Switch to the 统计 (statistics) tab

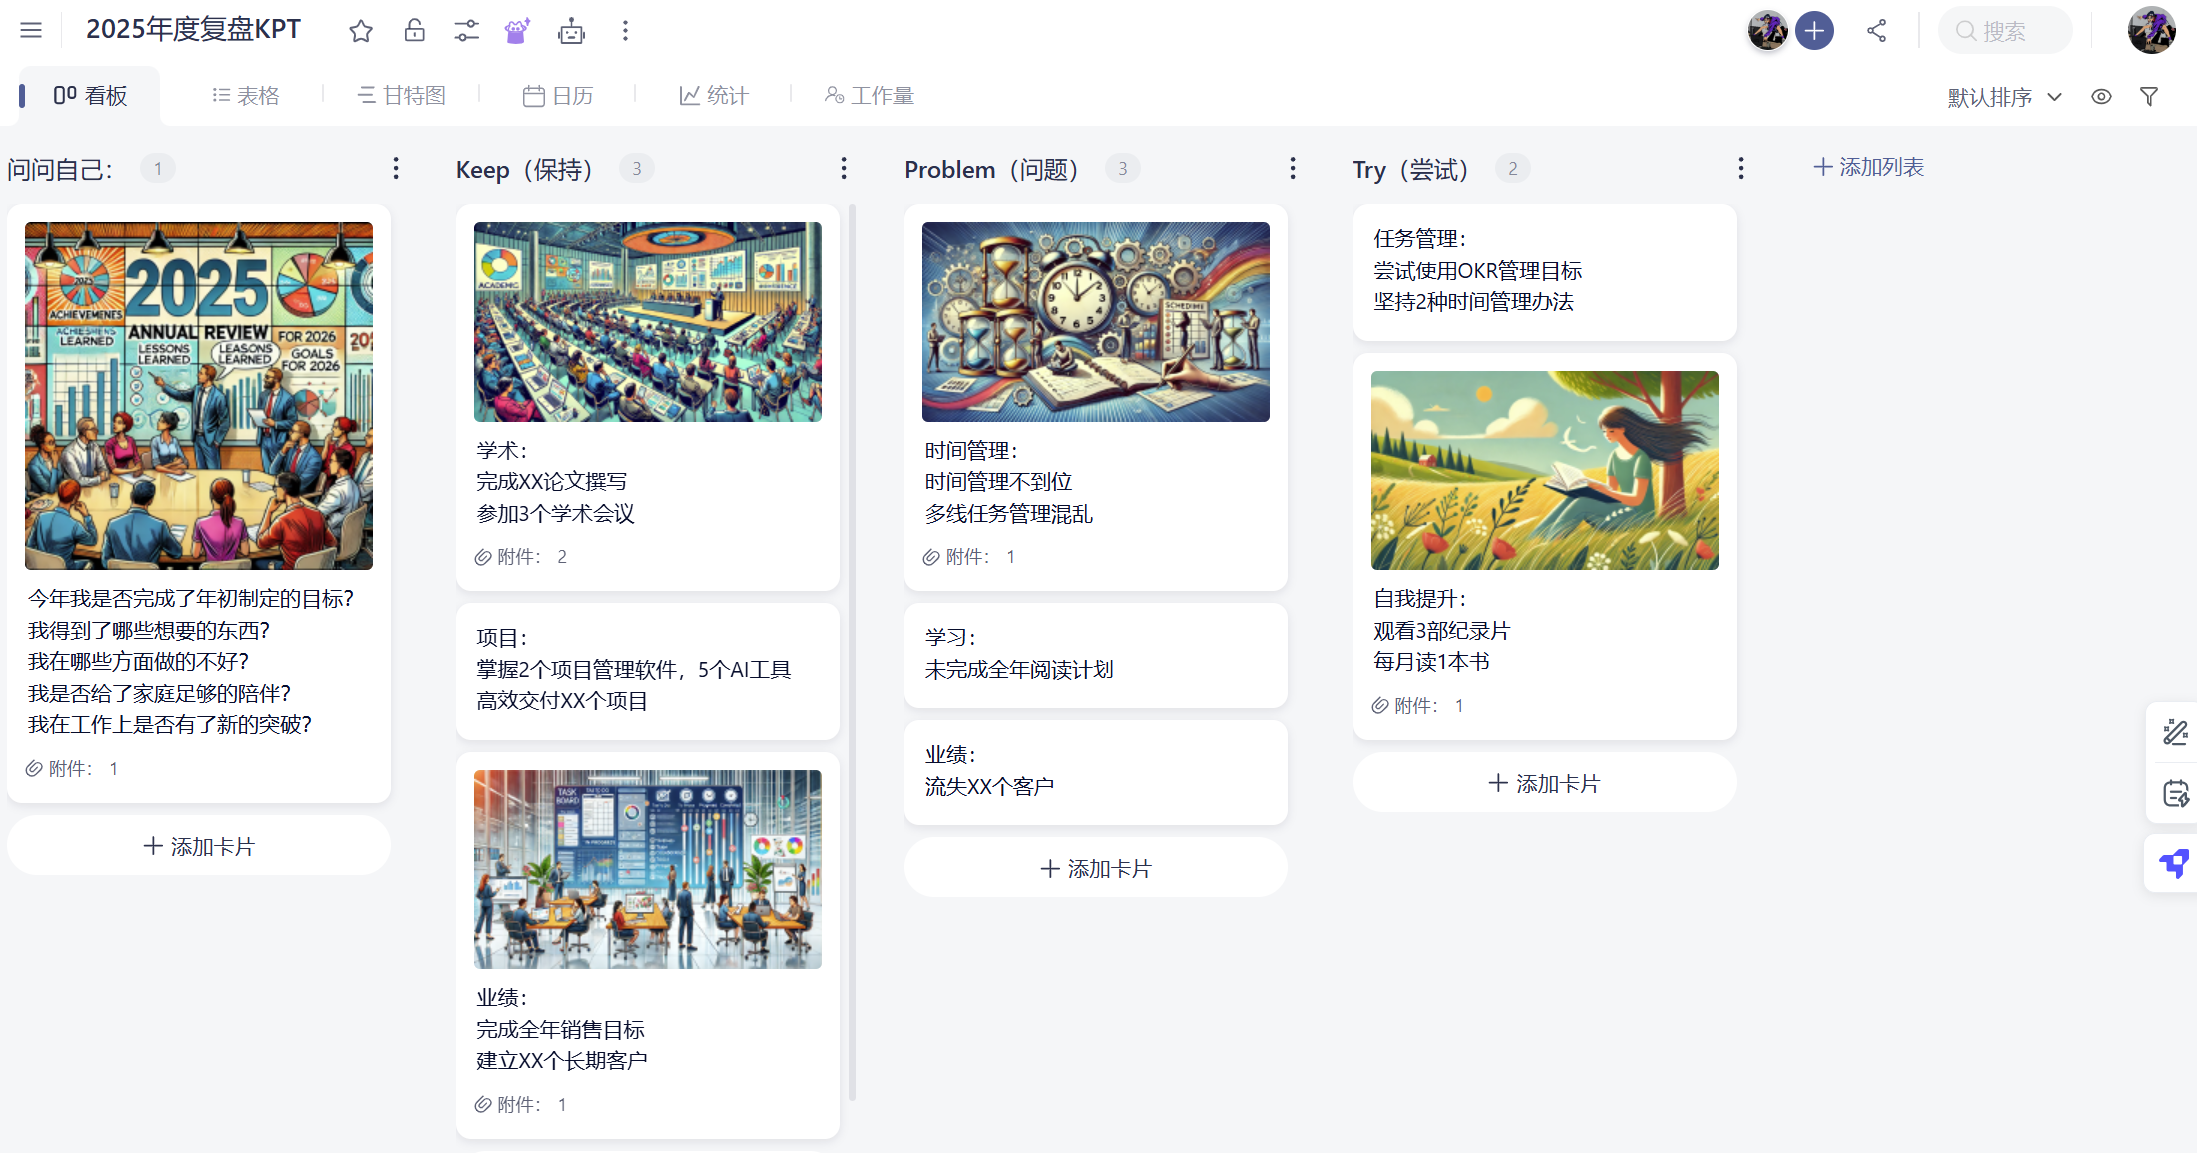coord(713,94)
